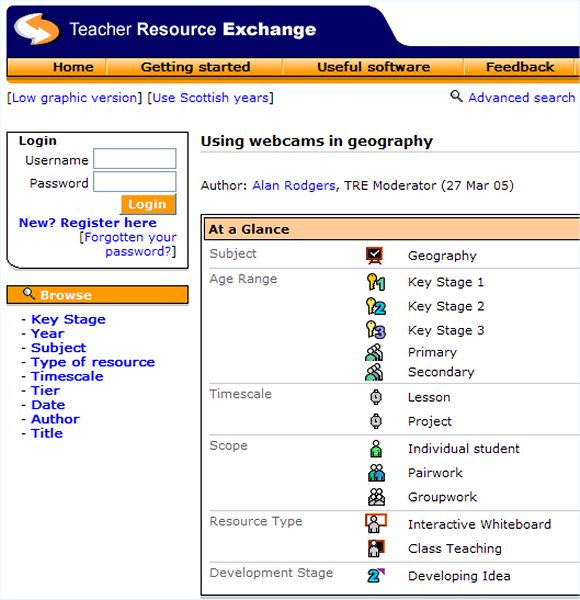The height and width of the screenshot is (600, 580).
Task: Open the Useful software menu item
Action: [x=373, y=67]
